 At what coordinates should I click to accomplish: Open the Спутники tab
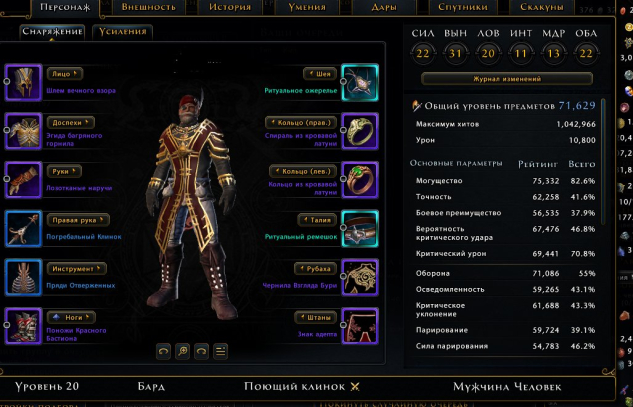[x=463, y=7]
